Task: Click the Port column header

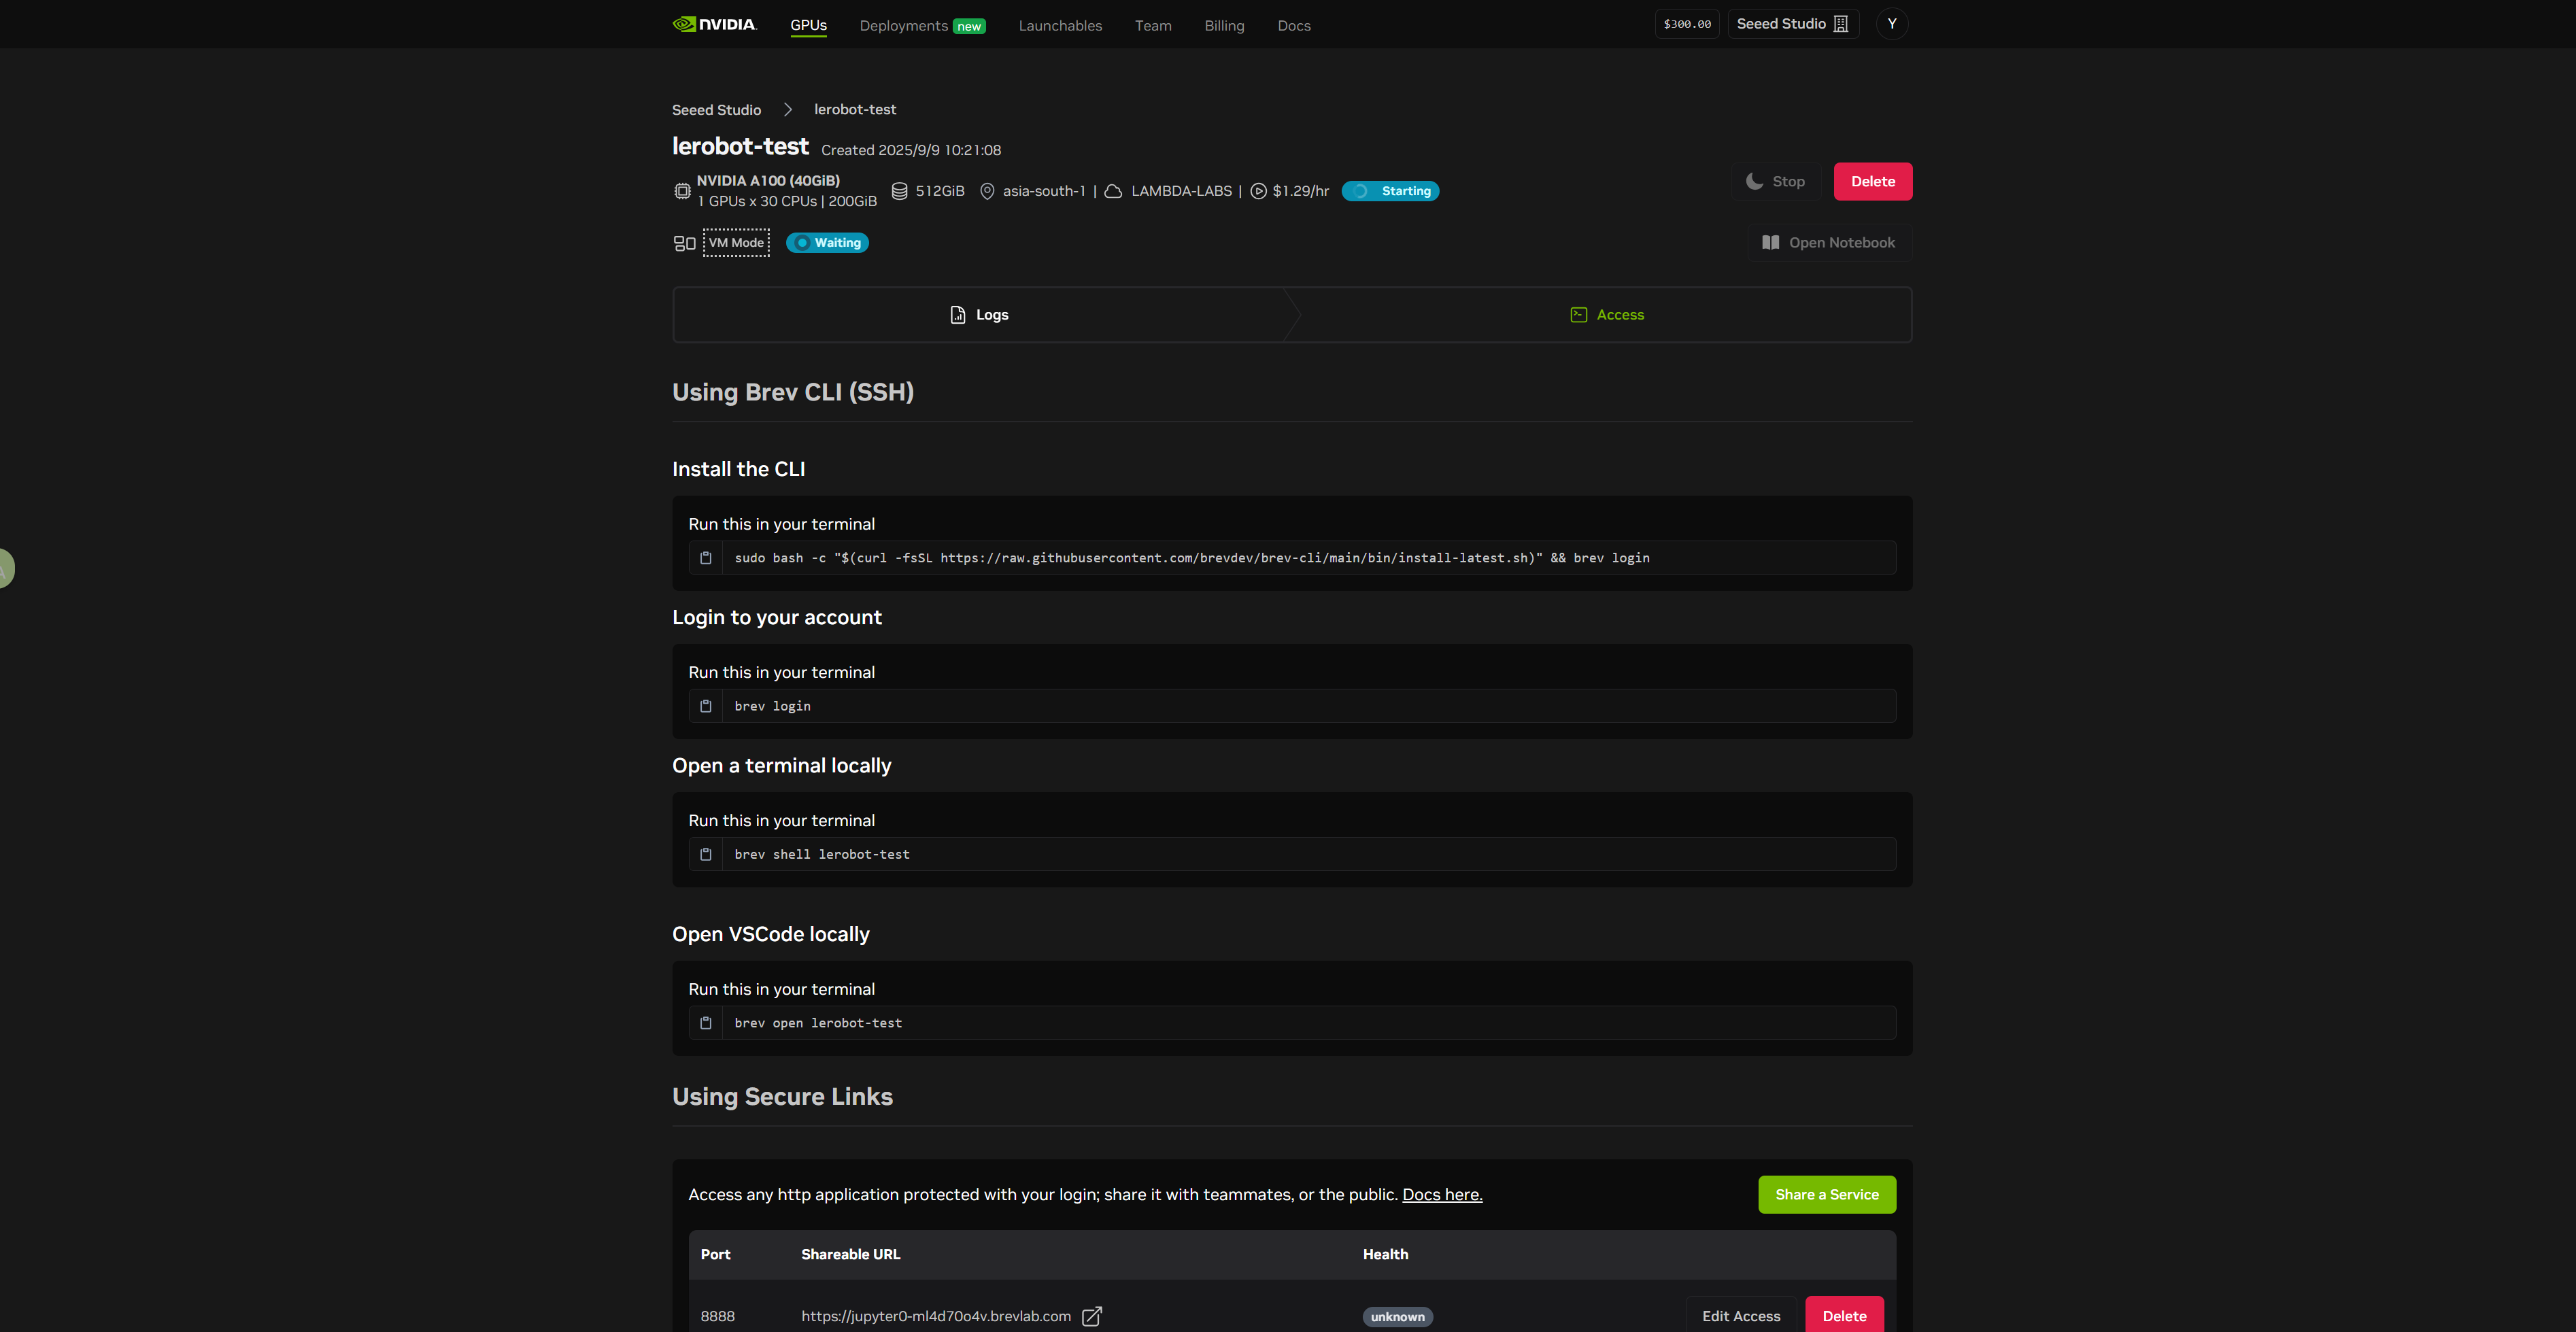Action: (715, 1255)
